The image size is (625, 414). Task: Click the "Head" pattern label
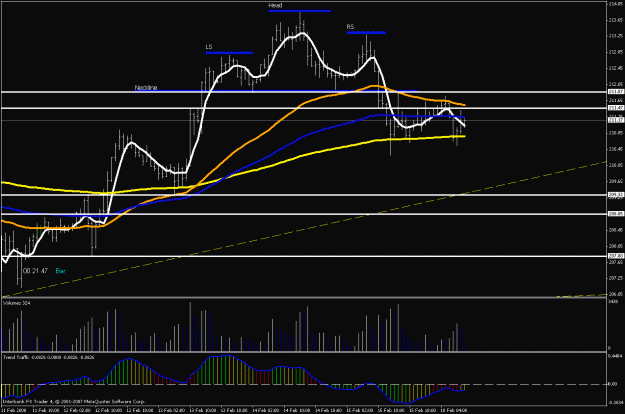275,6
